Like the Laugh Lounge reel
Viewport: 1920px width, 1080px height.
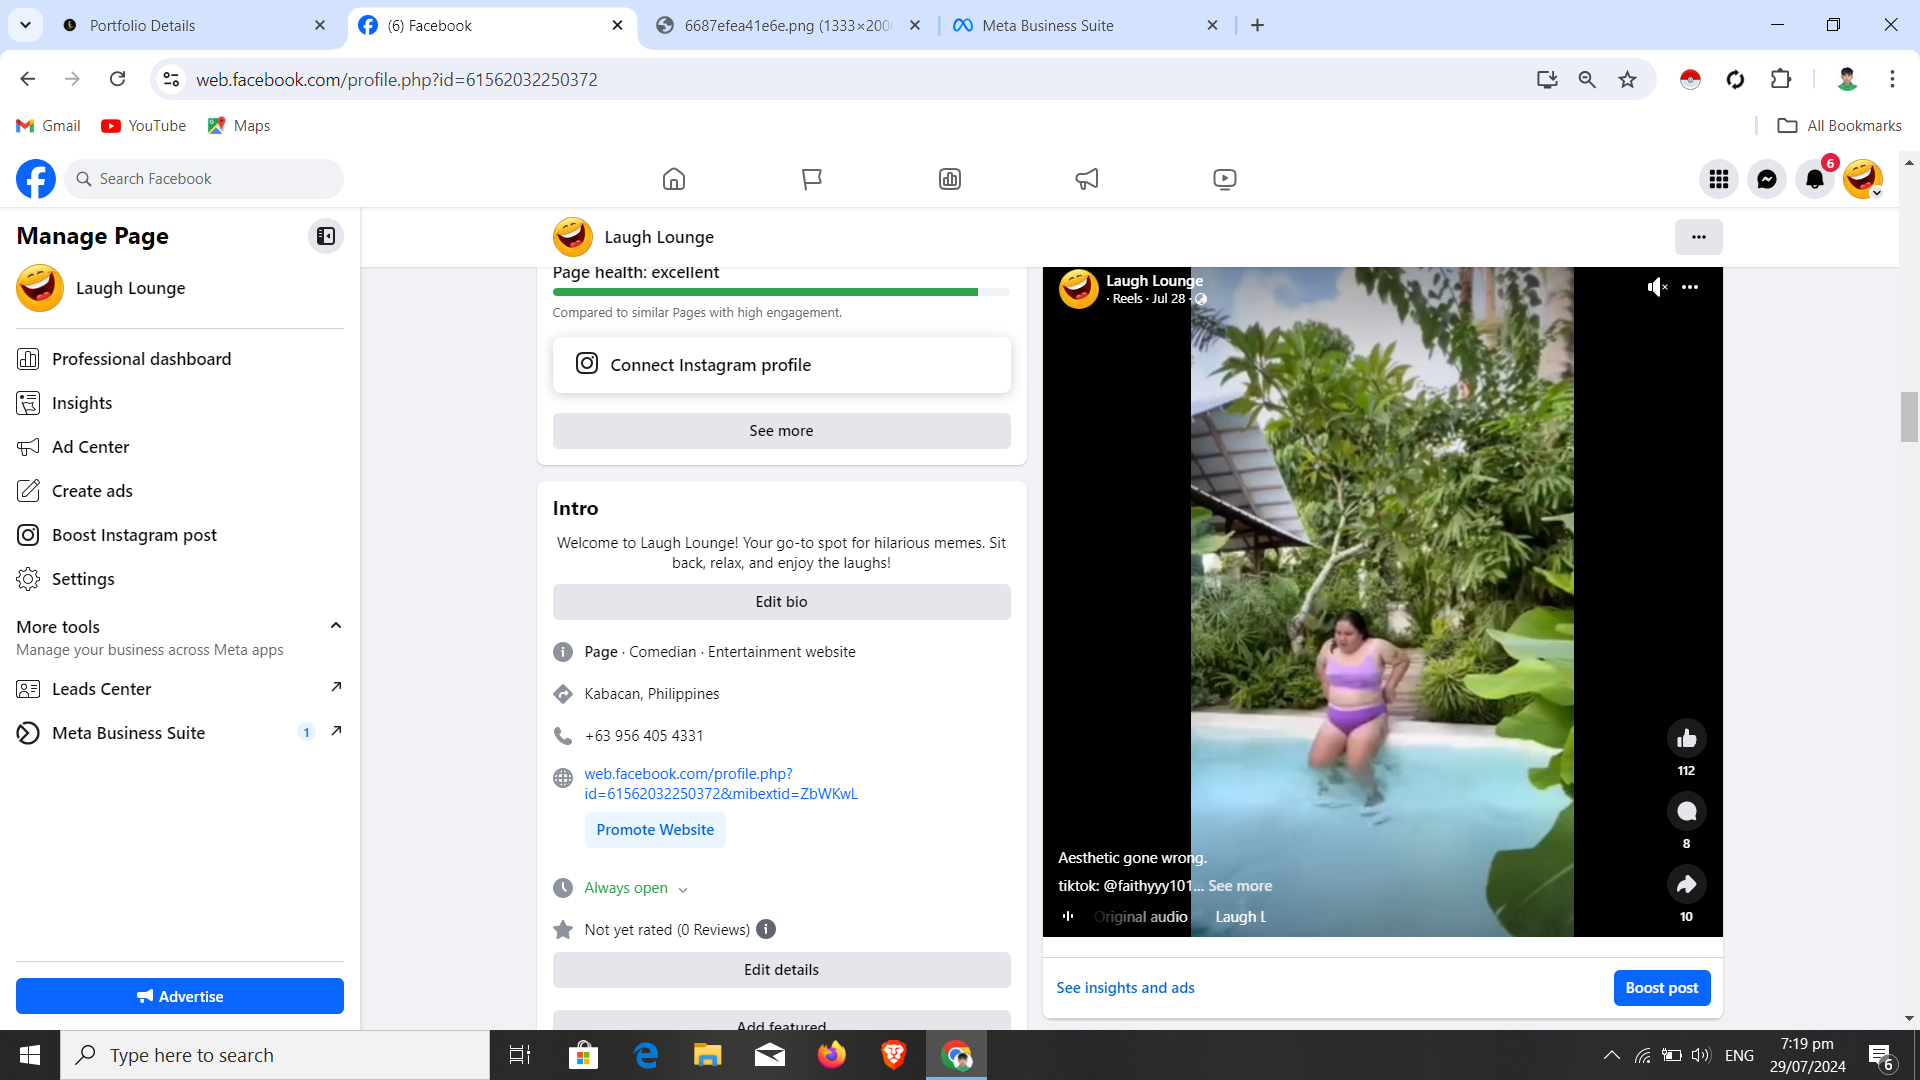1686,739
